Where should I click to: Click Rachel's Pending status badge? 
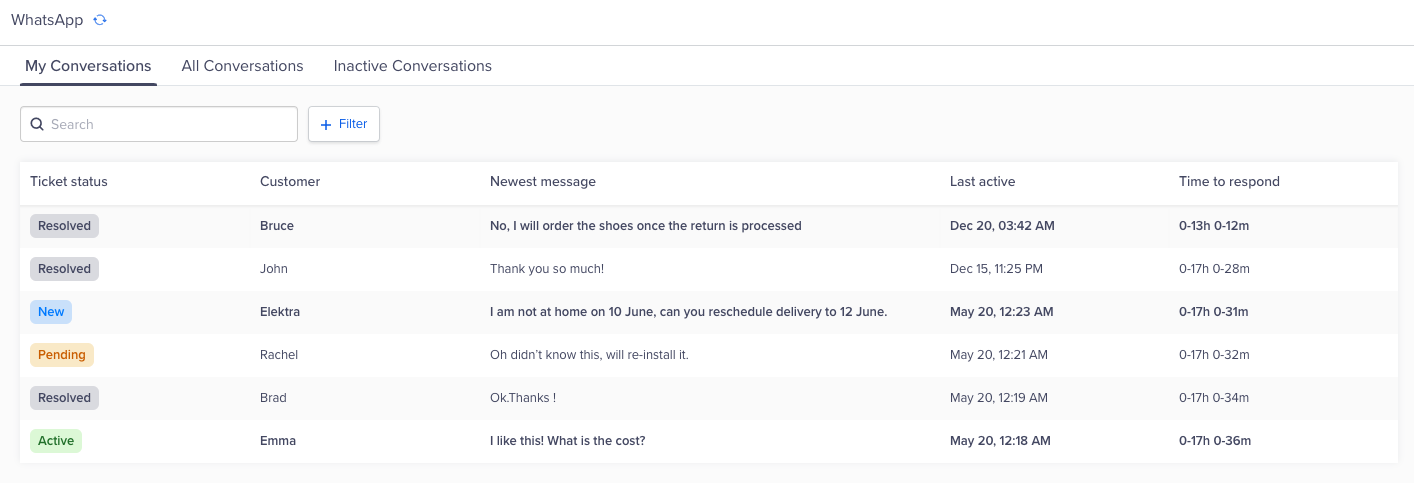point(62,355)
